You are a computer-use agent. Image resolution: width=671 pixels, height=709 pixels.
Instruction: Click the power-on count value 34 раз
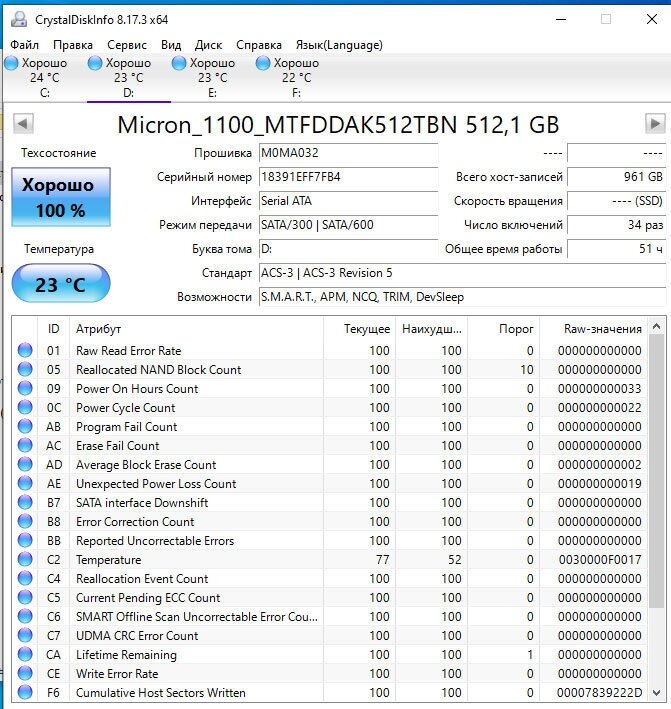click(616, 225)
